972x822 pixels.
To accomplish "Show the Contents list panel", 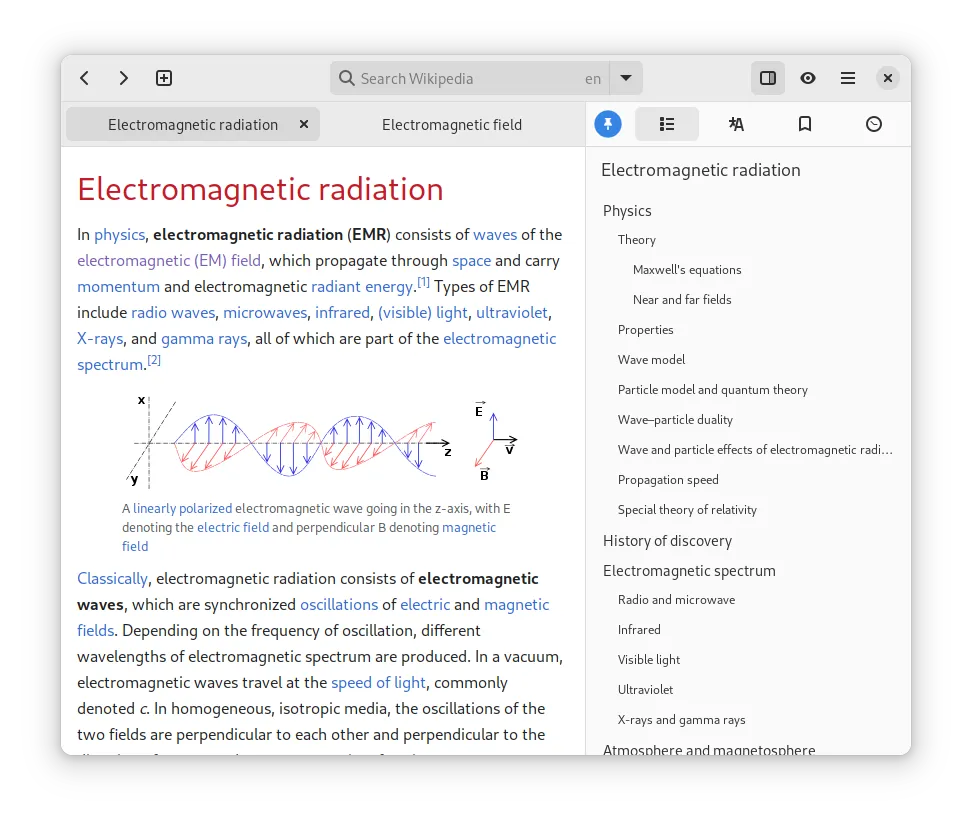I will (x=667, y=124).
